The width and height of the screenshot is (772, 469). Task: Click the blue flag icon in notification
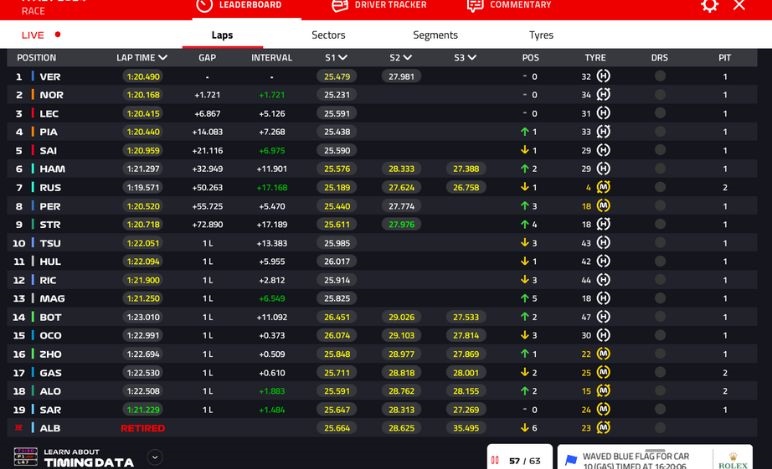pyautogui.click(x=572, y=460)
